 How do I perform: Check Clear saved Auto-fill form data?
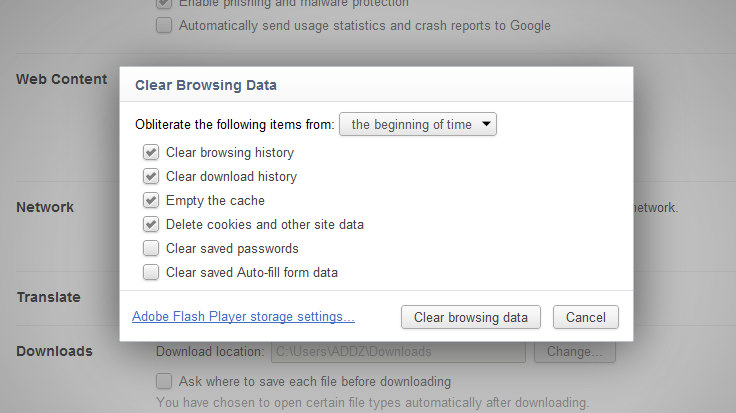(x=151, y=272)
